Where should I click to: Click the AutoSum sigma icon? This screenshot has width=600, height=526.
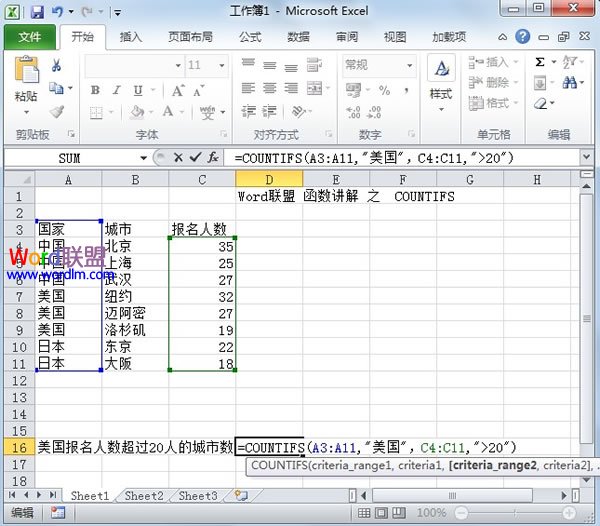click(x=540, y=62)
